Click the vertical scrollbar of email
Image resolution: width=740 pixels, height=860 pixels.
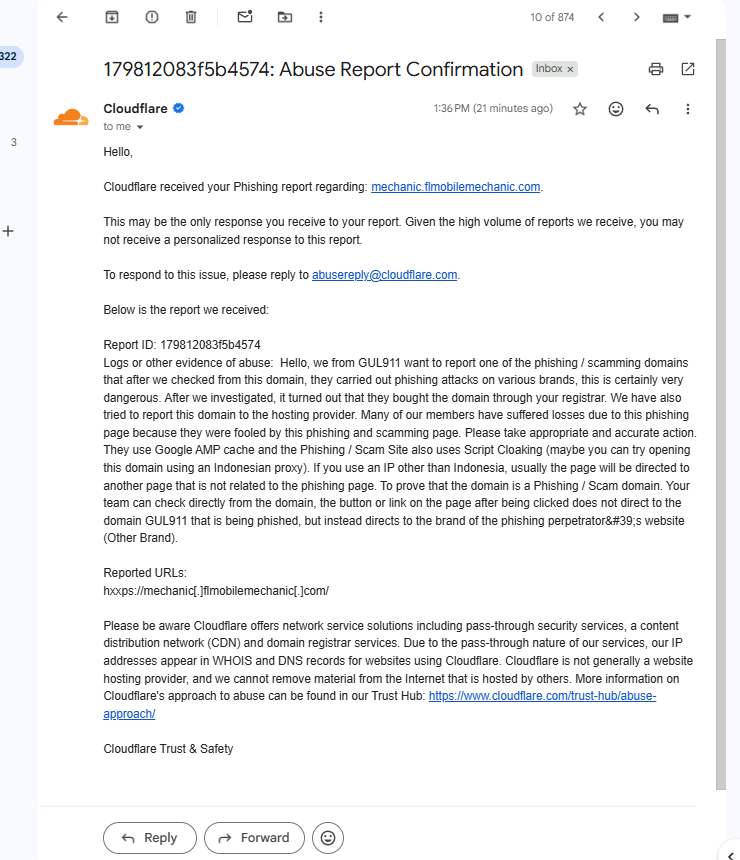click(721, 415)
